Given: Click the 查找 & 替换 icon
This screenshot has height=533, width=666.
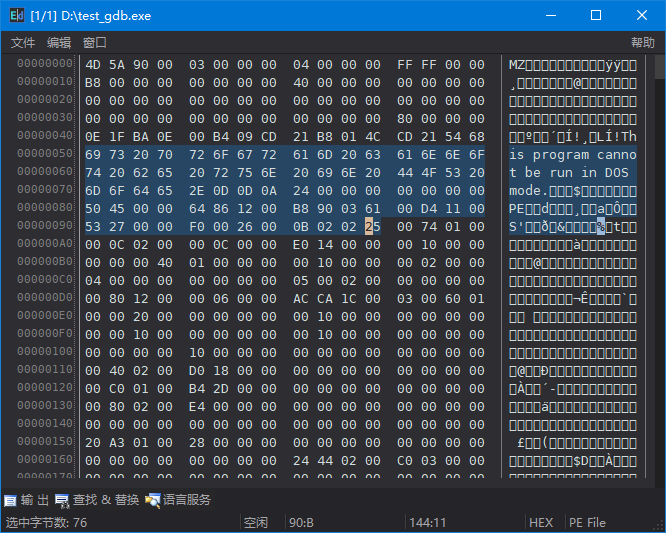Looking at the screenshot, I should coord(62,501).
